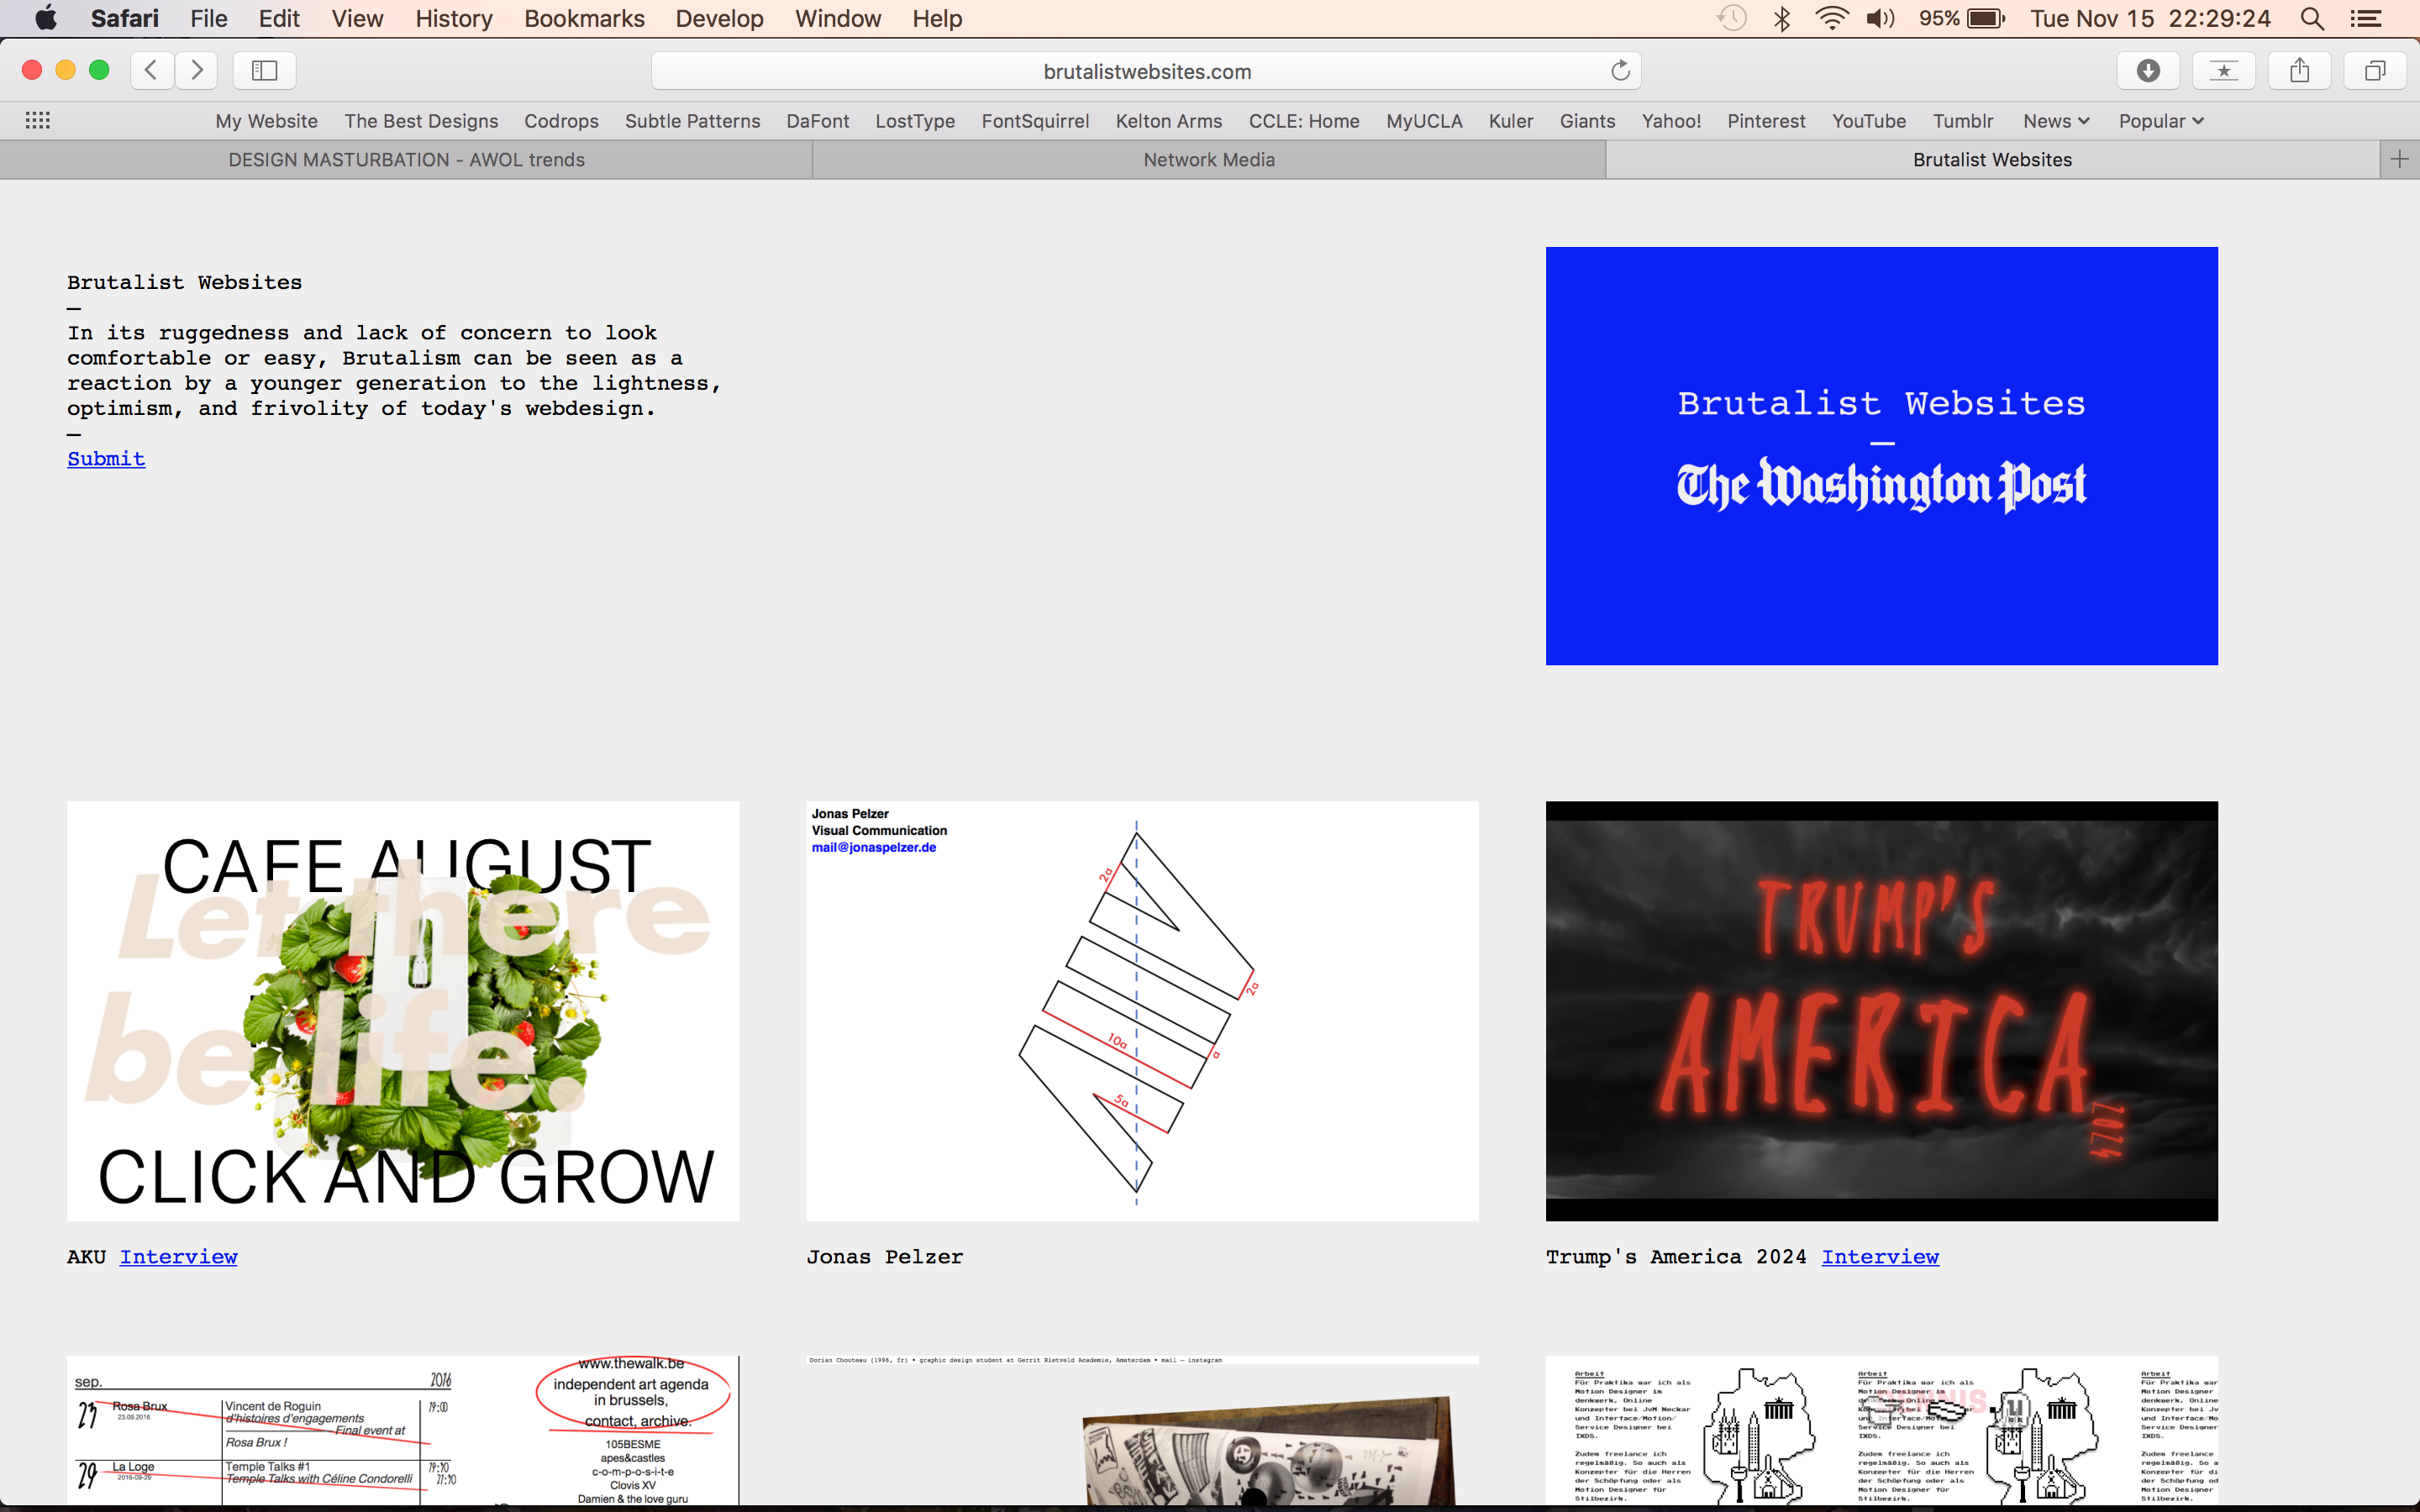Open the Trump's America 2024 Interview link
Viewport: 2420px width, 1512px height.
pyautogui.click(x=1880, y=1257)
